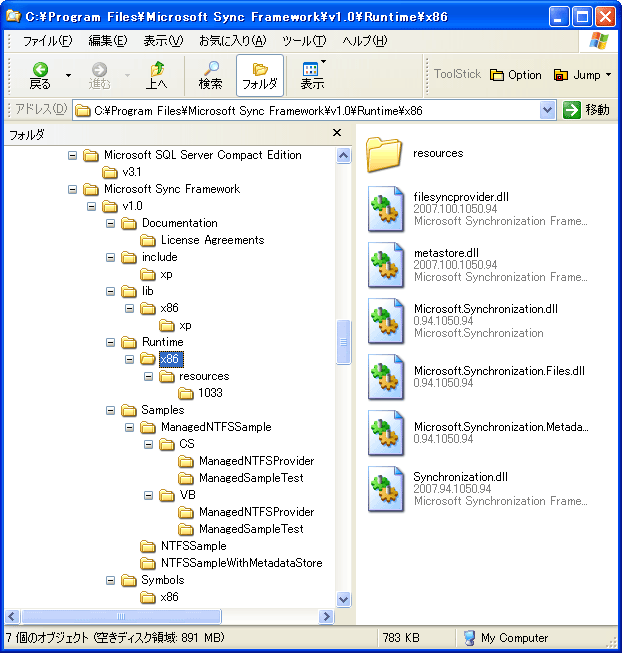
Task: Open the address bar dropdown arrow
Action: point(547,110)
